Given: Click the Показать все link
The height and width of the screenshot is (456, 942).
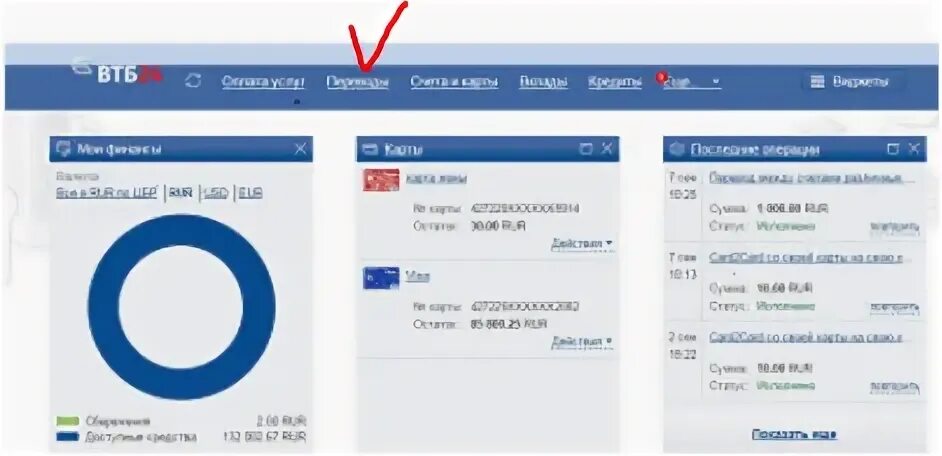Looking at the screenshot, I should point(794,434).
